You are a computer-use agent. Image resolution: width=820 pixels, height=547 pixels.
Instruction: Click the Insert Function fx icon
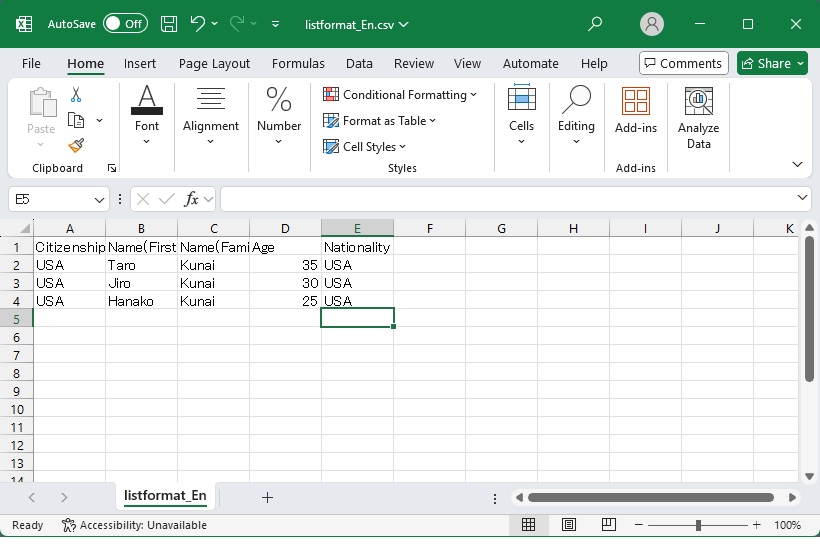click(x=192, y=199)
